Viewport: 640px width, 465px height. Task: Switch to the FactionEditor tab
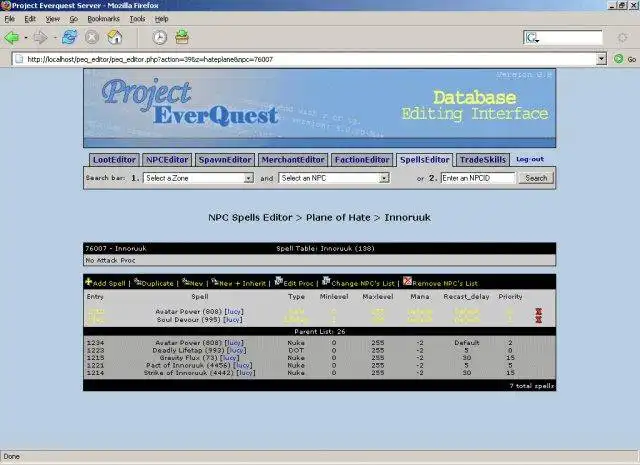(x=362, y=160)
